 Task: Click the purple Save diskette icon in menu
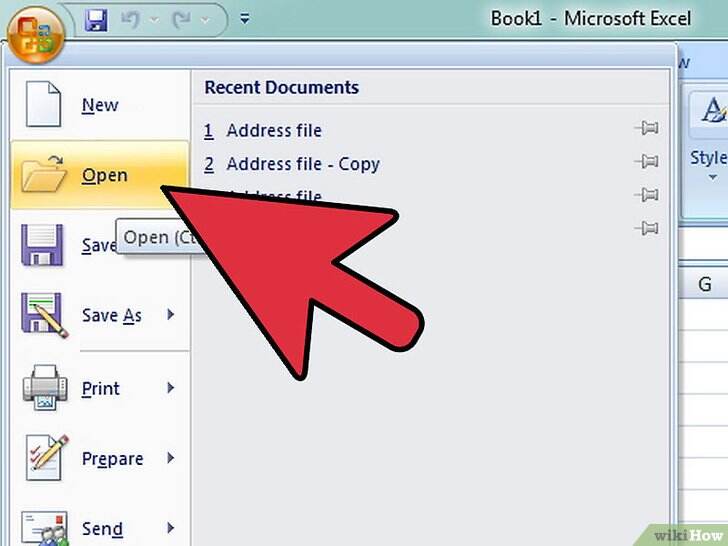[x=42, y=245]
